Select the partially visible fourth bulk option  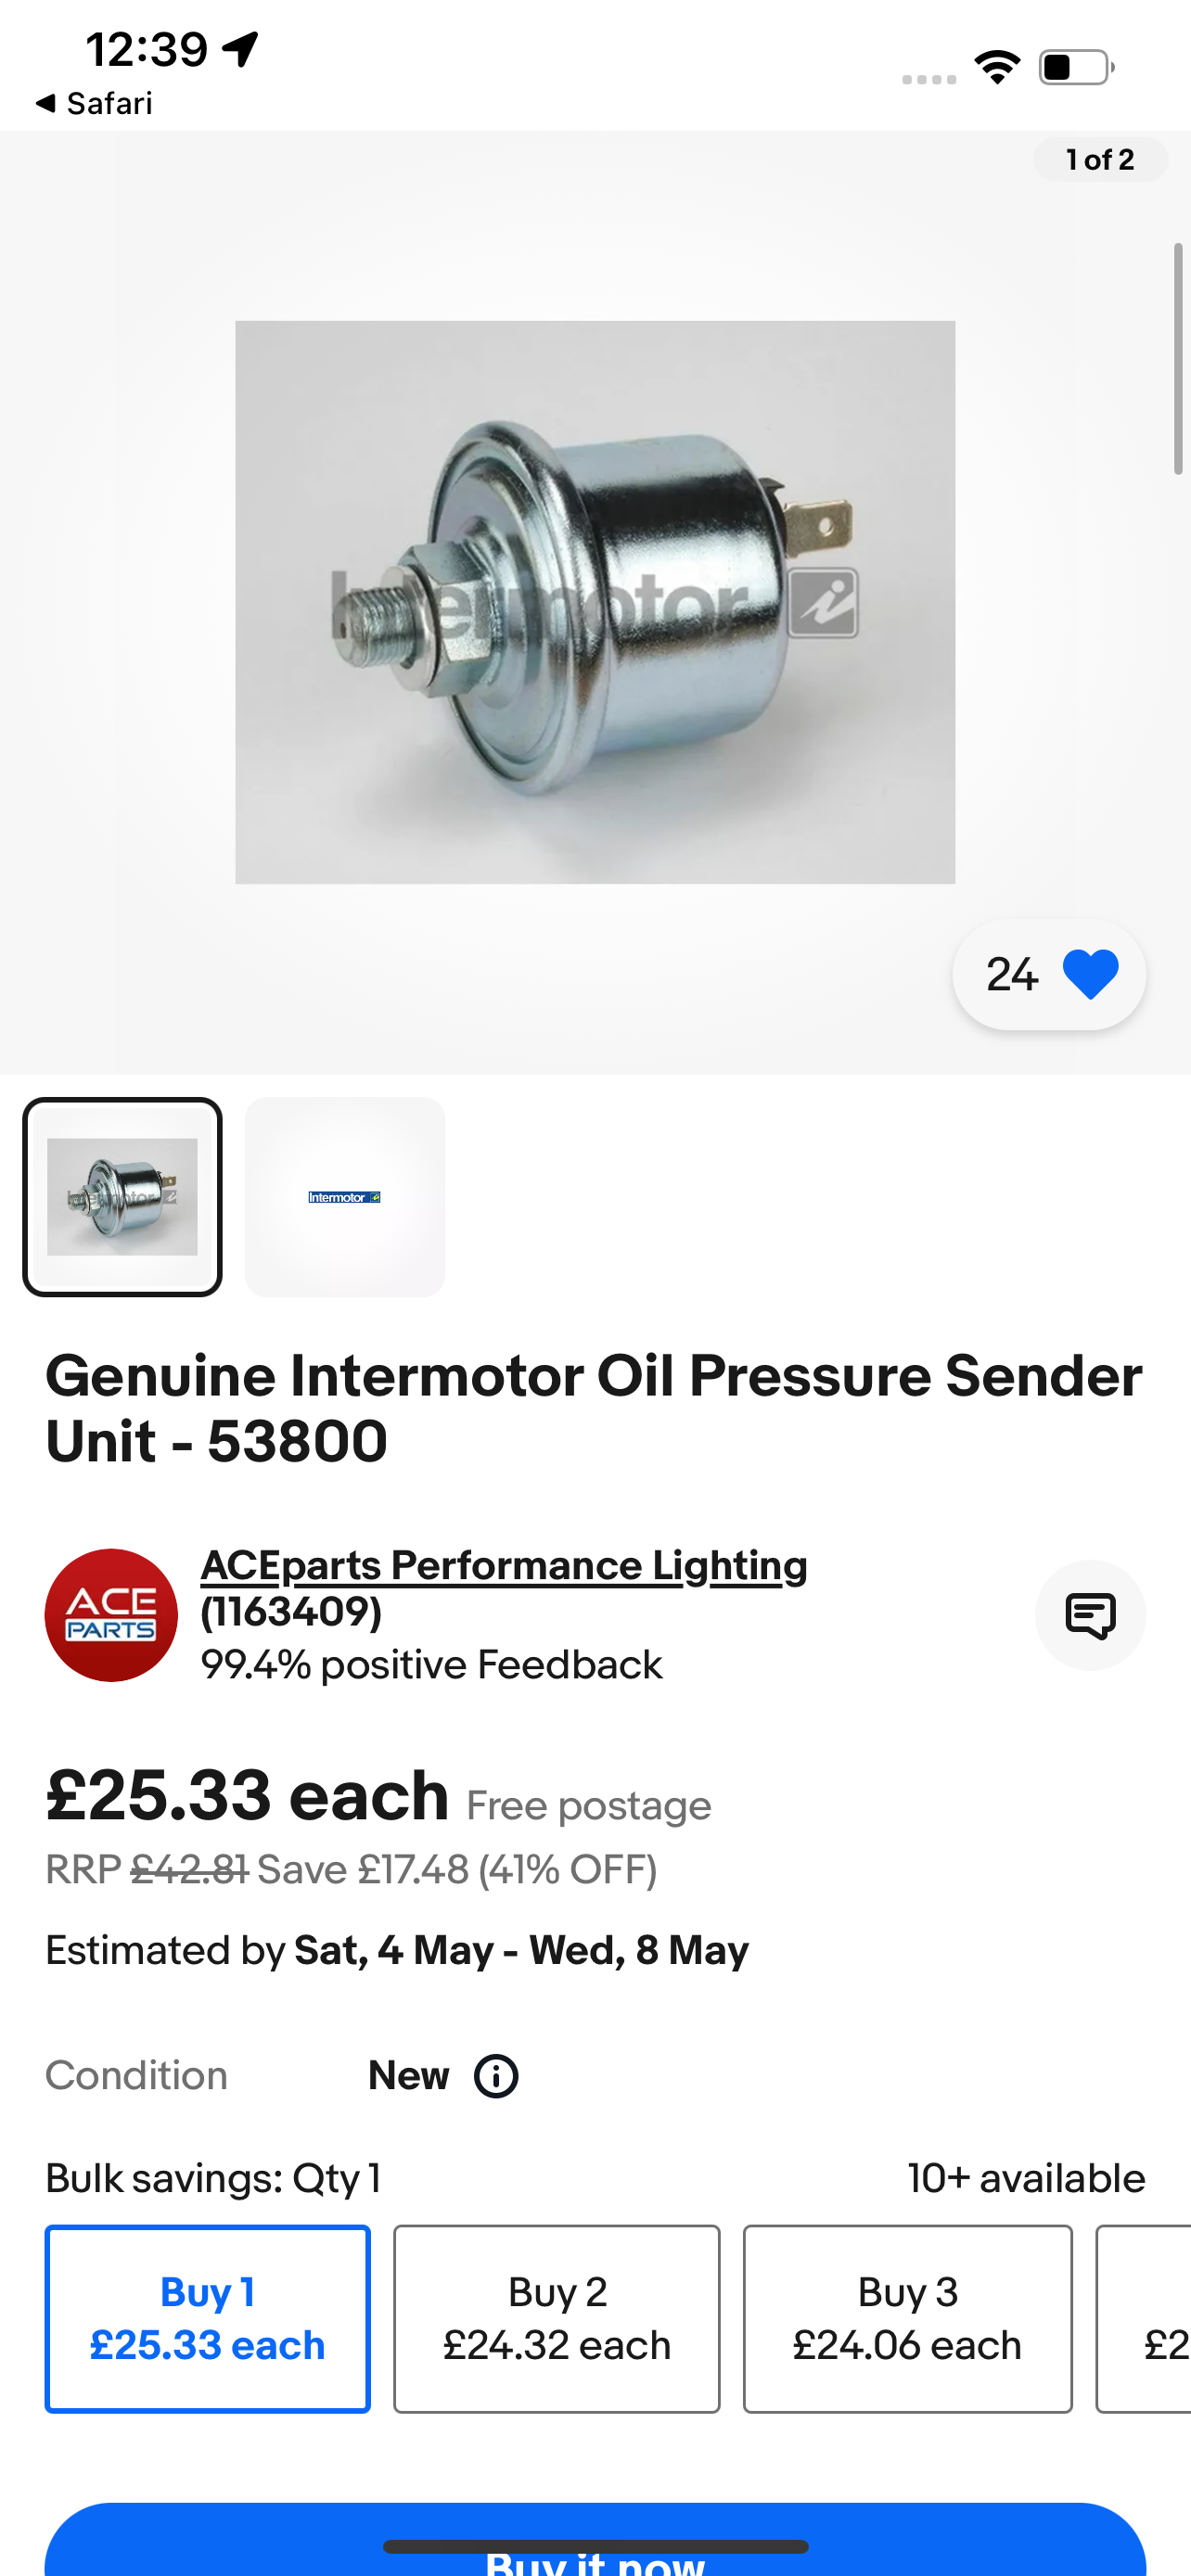click(1145, 2318)
